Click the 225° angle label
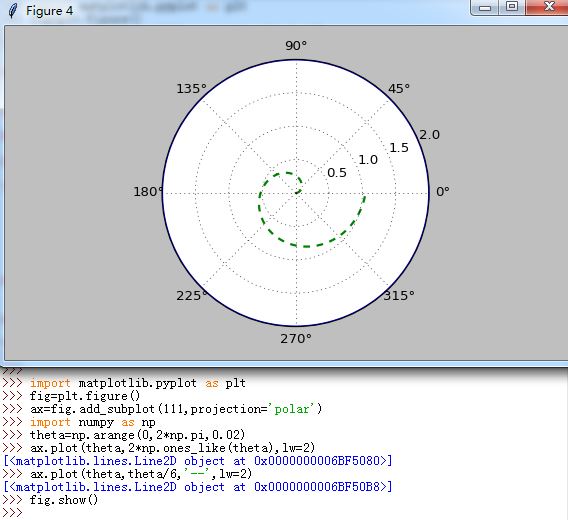The width and height of the screenshot is (568, 520). (192, 295)
